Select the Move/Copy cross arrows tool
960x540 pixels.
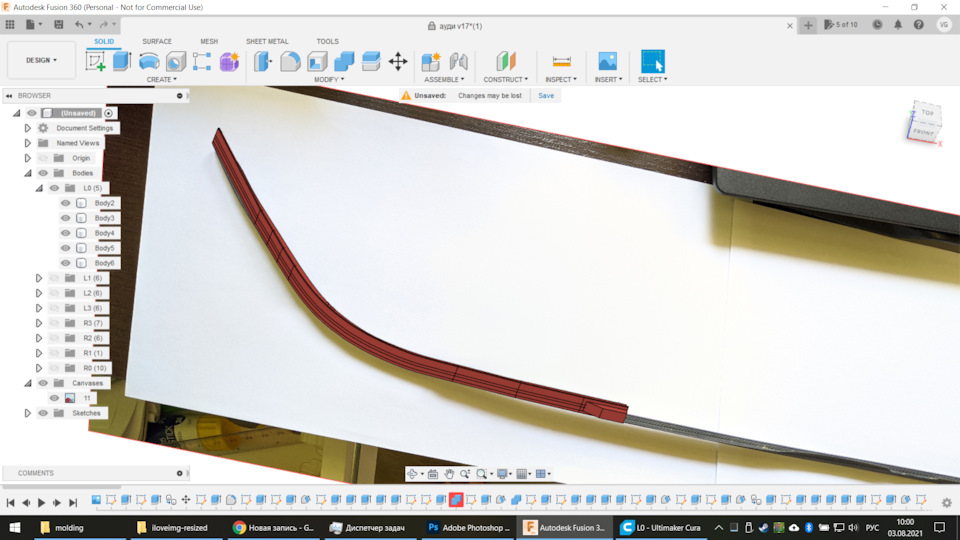[x=398, y=61]
